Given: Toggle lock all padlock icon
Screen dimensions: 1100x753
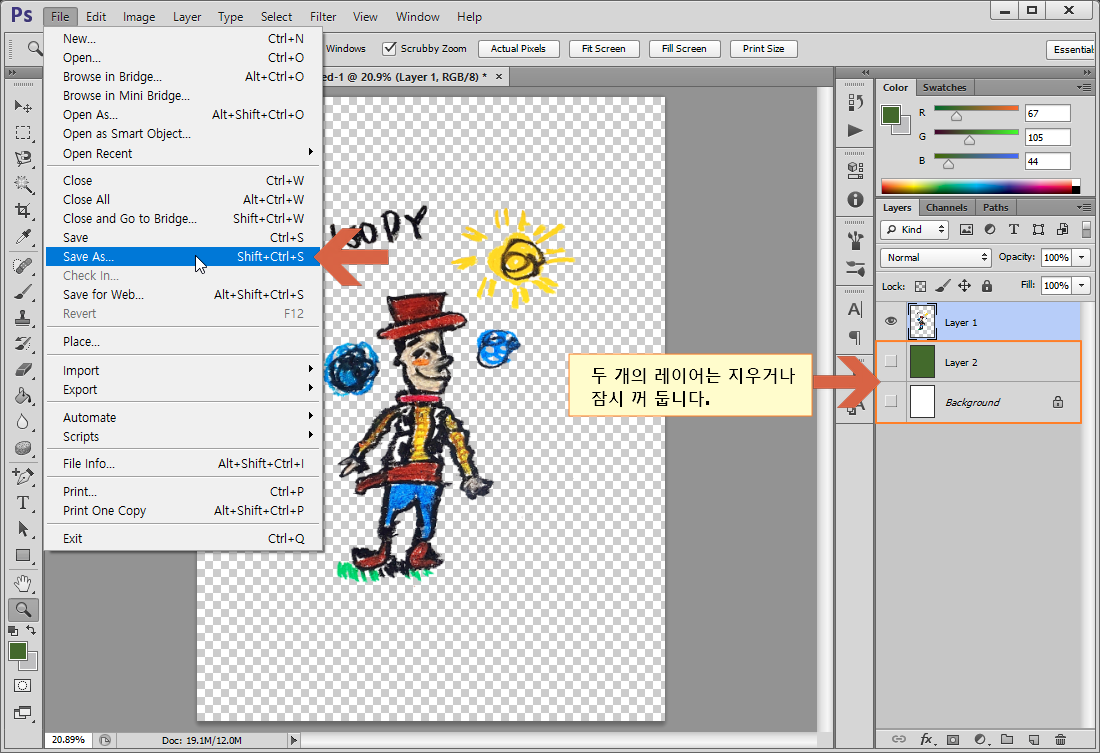Looking at the screenshot, I should coord(987,286).
